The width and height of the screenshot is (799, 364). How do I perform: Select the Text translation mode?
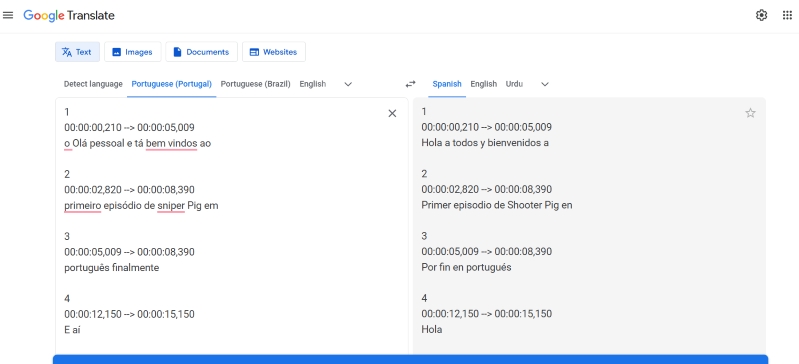tap(77, 52)
